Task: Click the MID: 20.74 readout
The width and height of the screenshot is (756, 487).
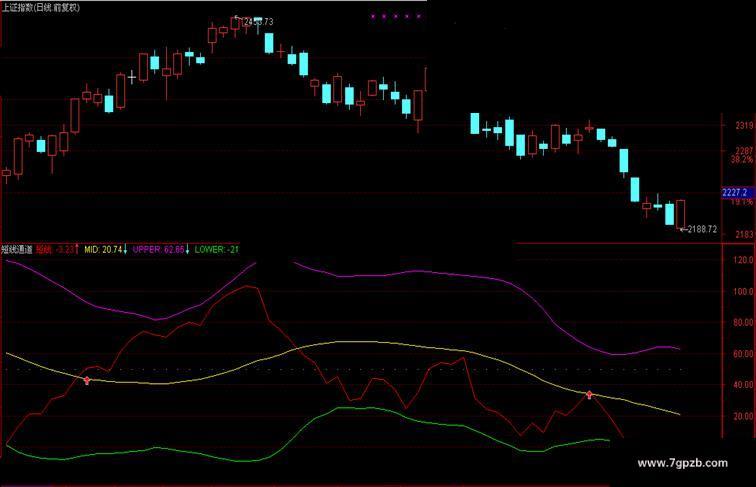Action: click(x=103, y=249)
